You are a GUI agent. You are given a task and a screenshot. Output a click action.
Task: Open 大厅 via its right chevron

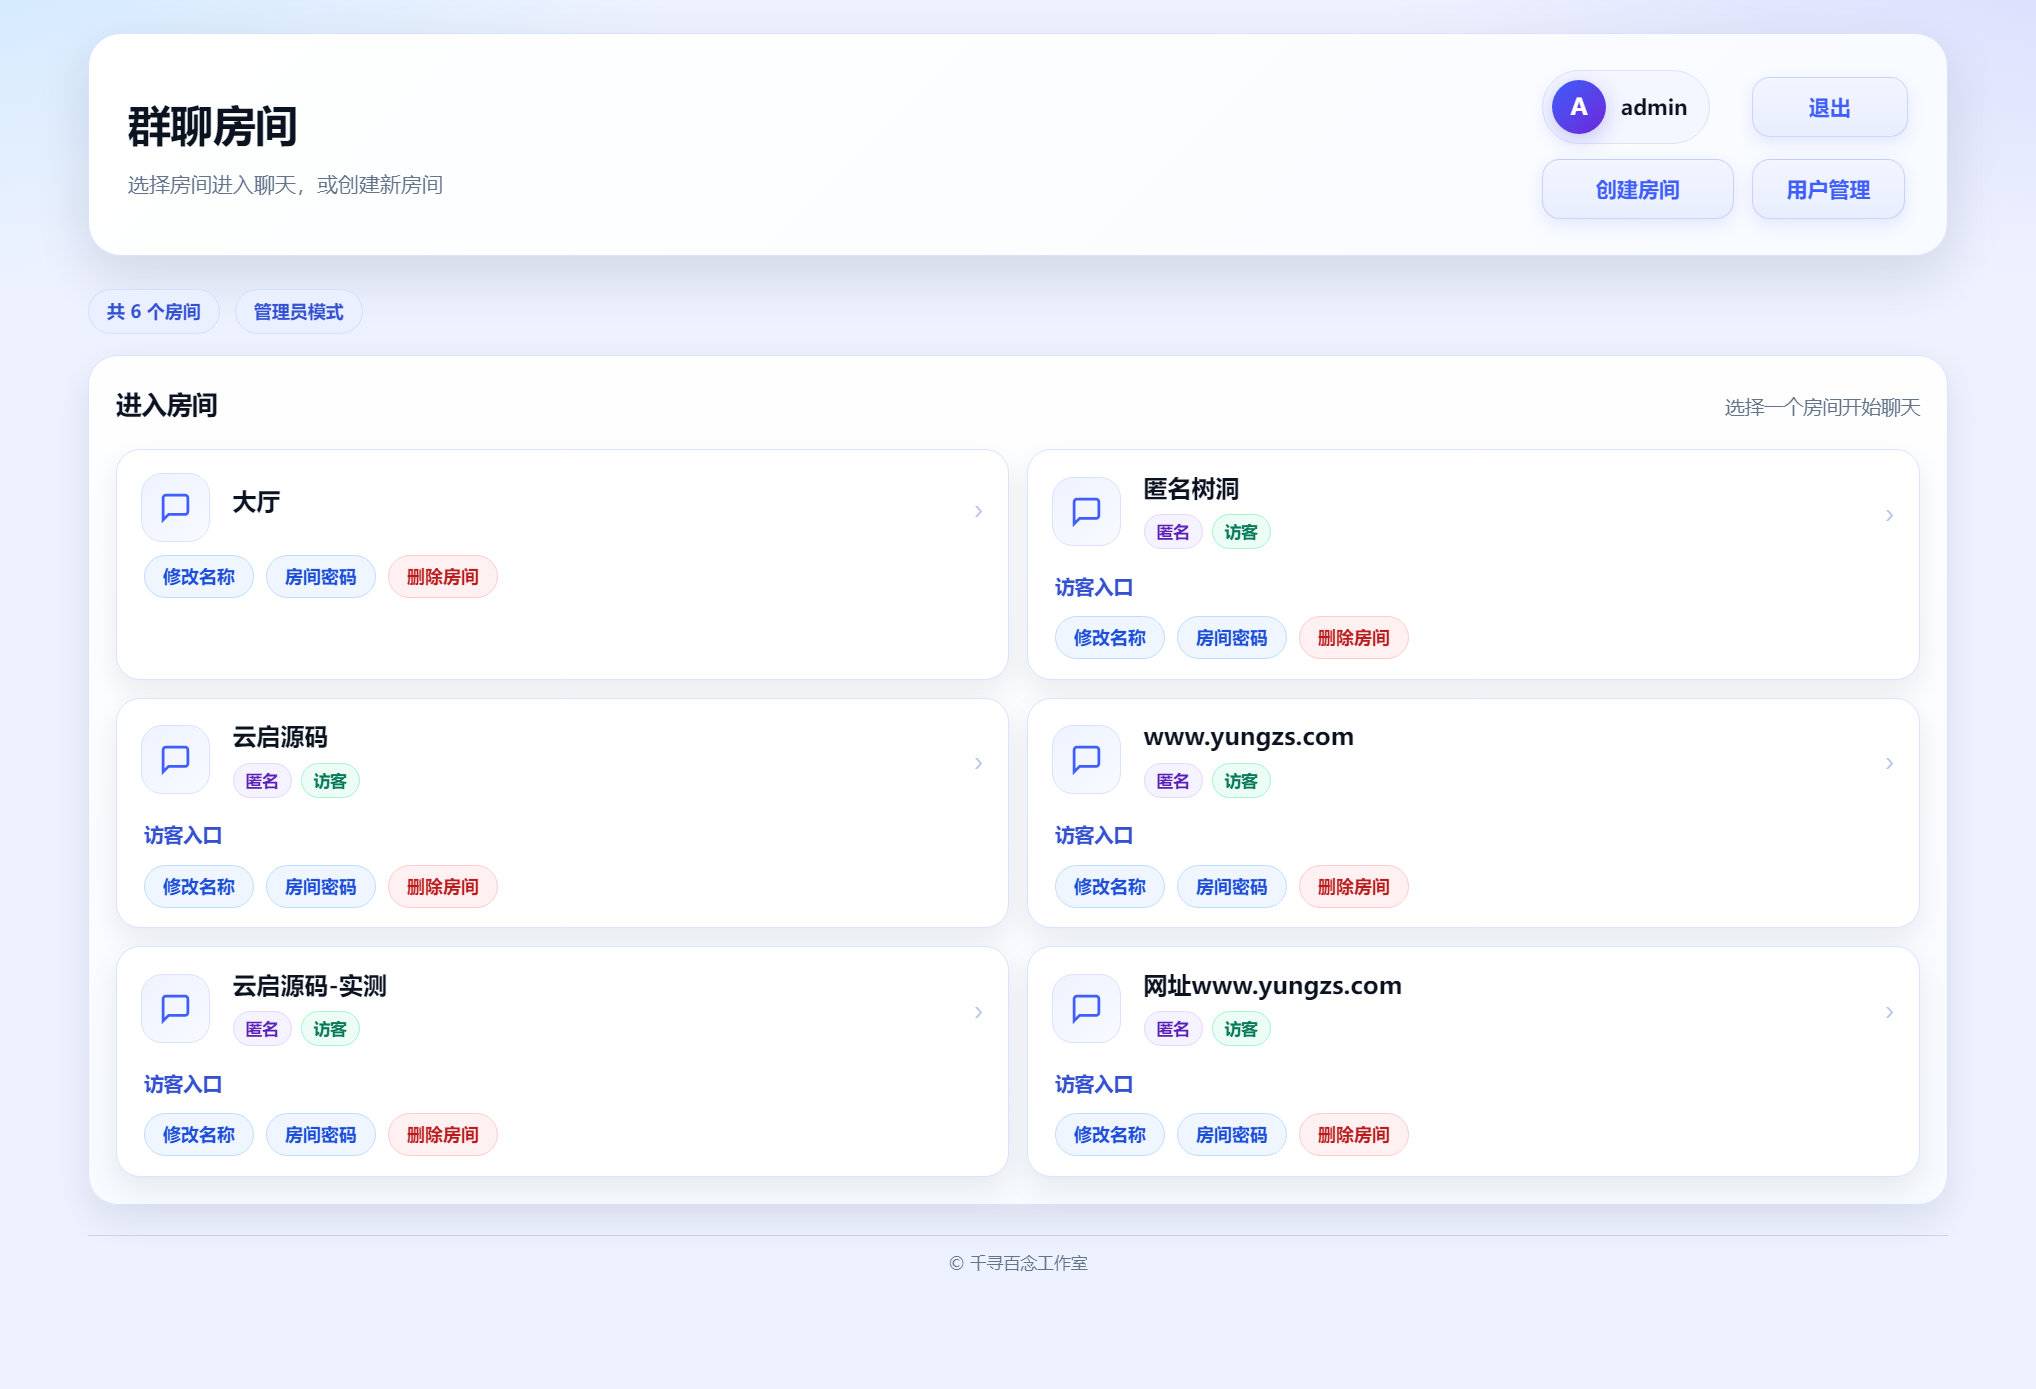coord(978,511)
